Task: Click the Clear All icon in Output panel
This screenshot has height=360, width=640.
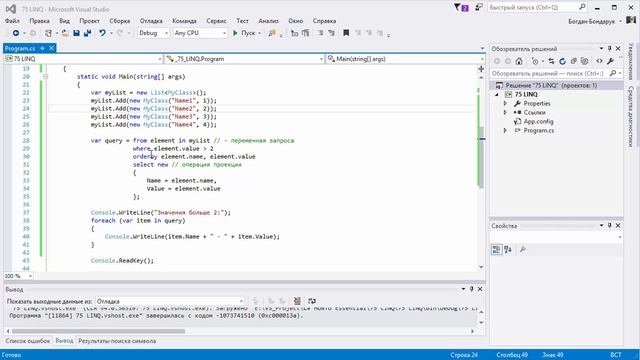Action: click(x=297, y=301)
